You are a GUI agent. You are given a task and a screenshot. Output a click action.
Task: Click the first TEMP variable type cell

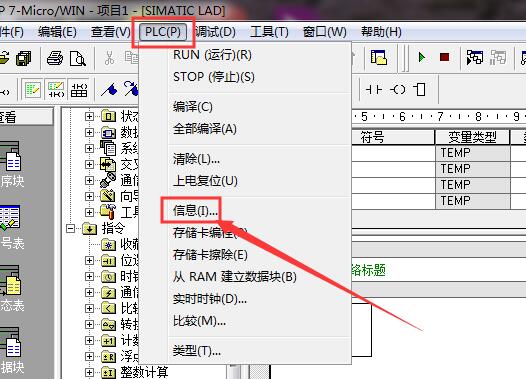click(x=472, y=153)
